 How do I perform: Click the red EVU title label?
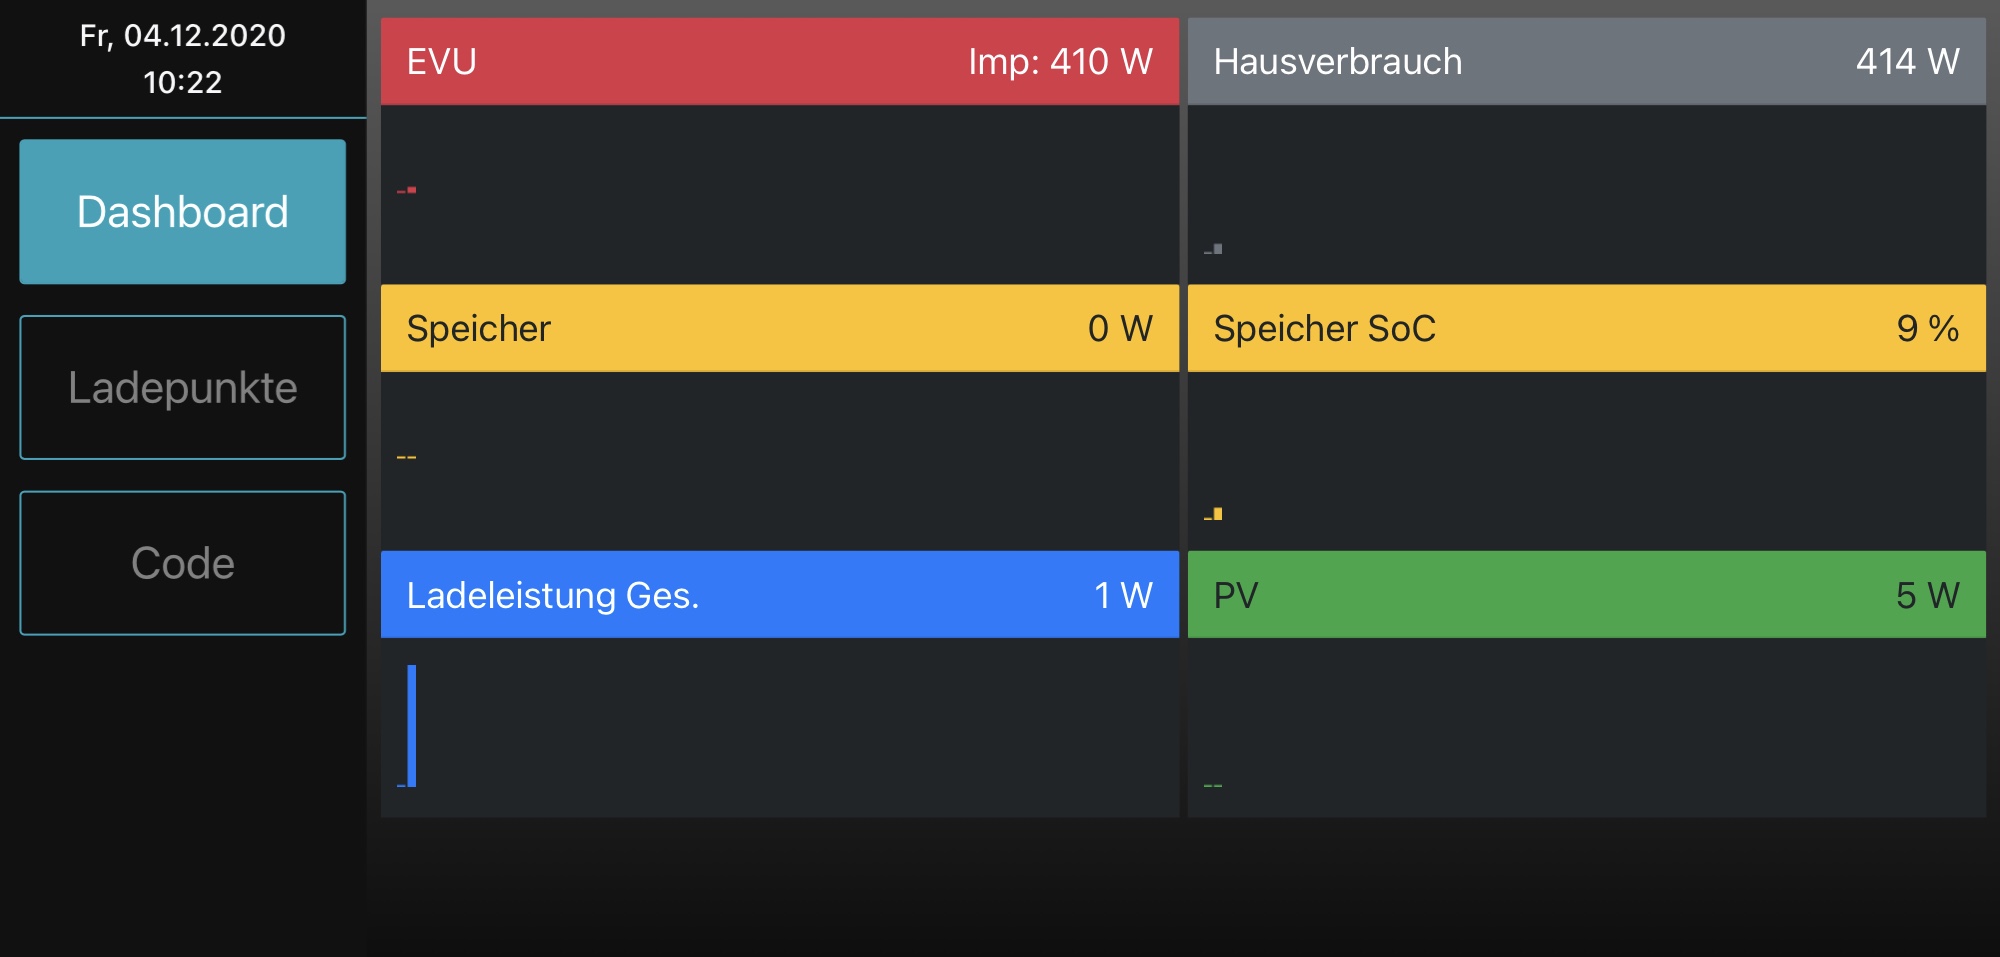[441, 62]
